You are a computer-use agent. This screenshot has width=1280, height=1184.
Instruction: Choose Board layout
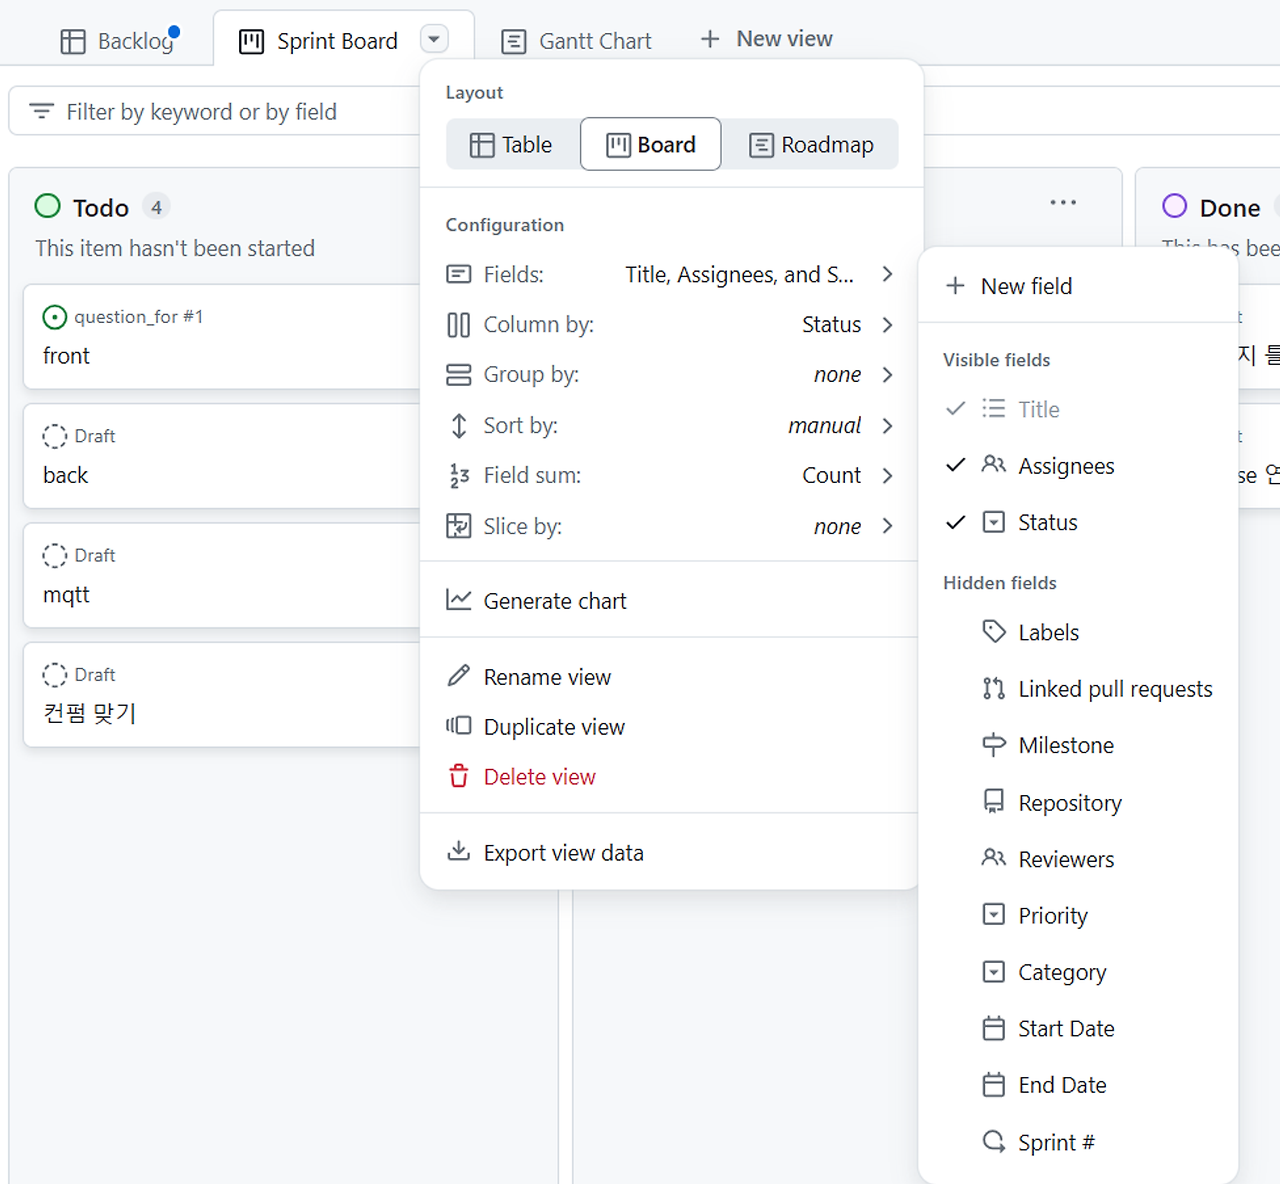tap(651, 145)
